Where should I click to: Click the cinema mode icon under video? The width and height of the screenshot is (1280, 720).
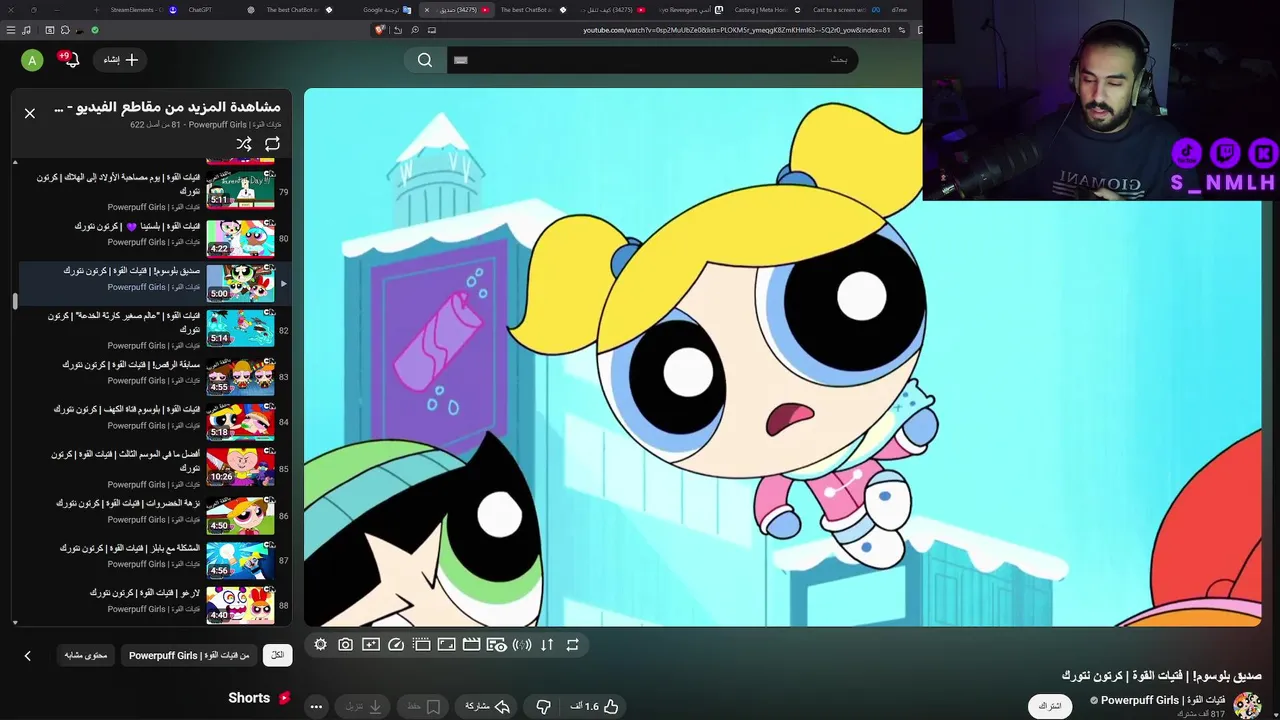pyautogui.click(x=421, y=645)
